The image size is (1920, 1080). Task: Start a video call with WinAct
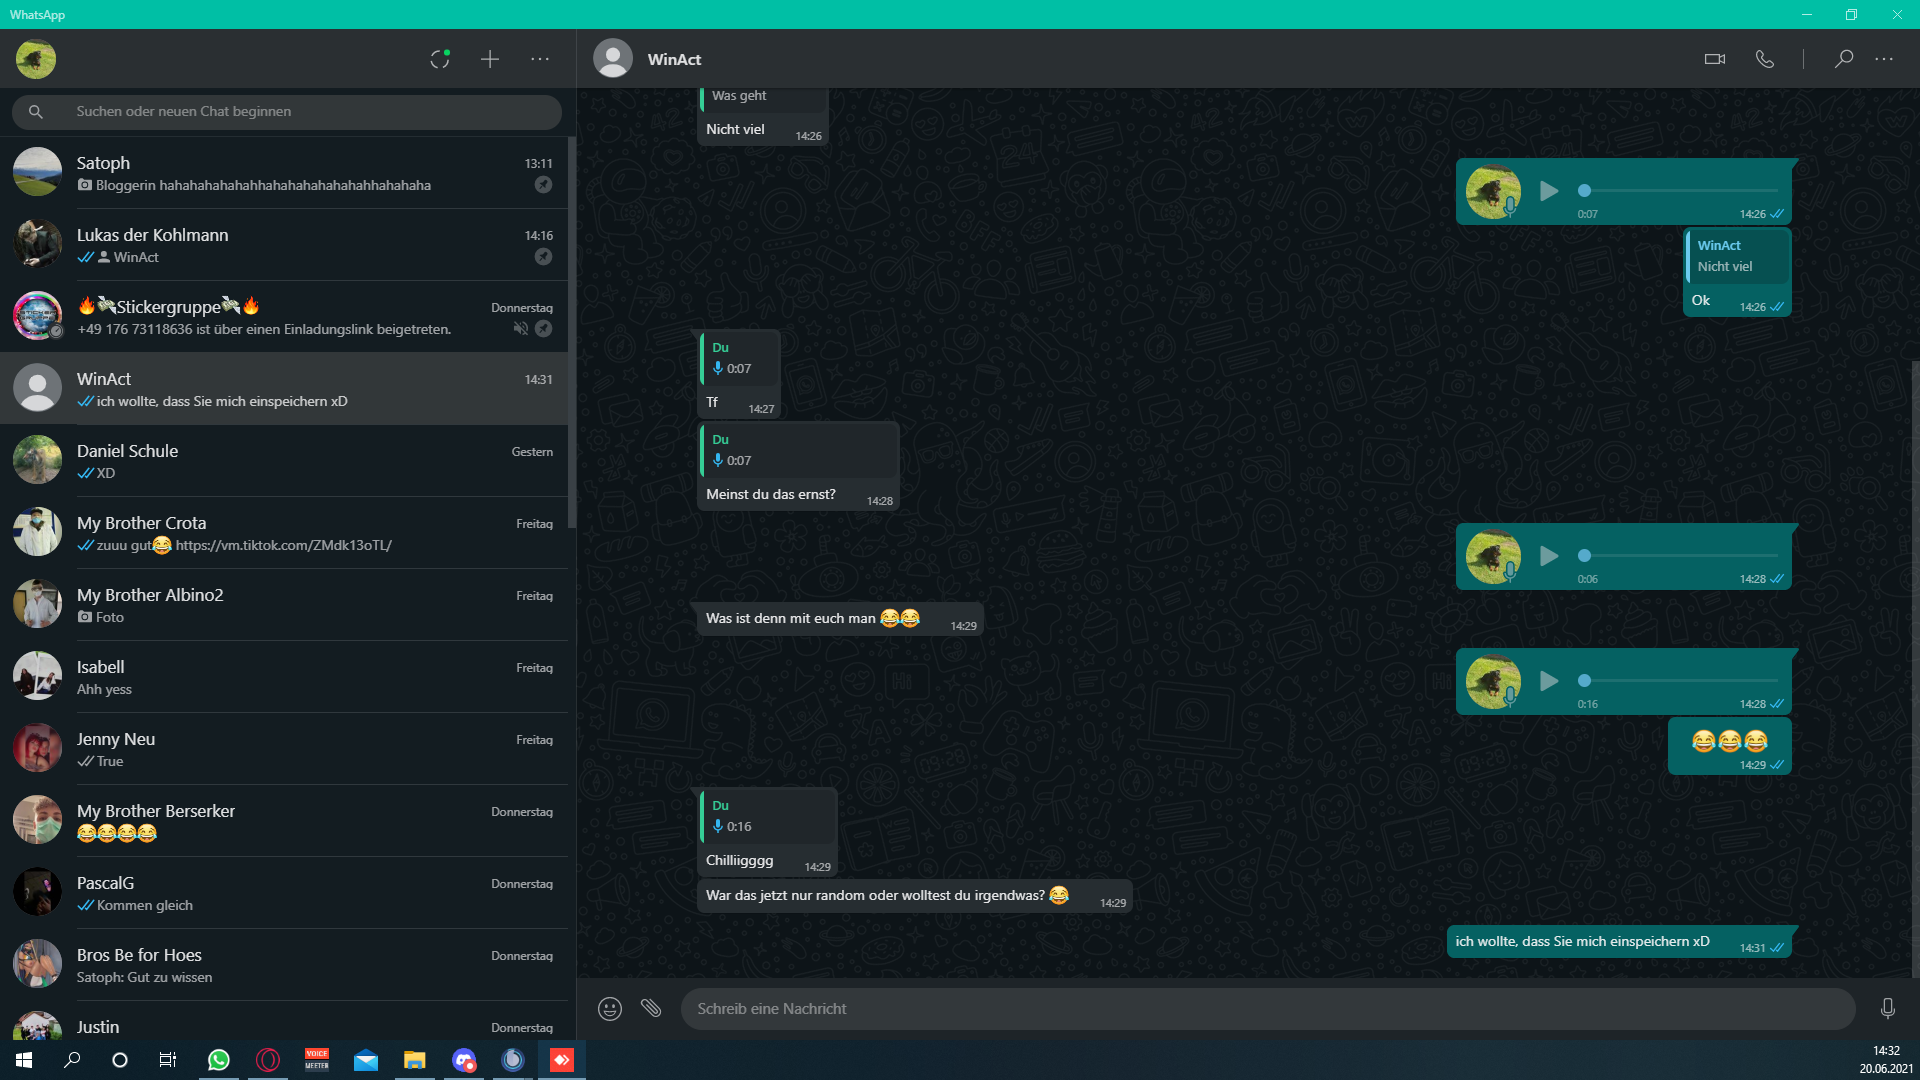(1714, 59)
